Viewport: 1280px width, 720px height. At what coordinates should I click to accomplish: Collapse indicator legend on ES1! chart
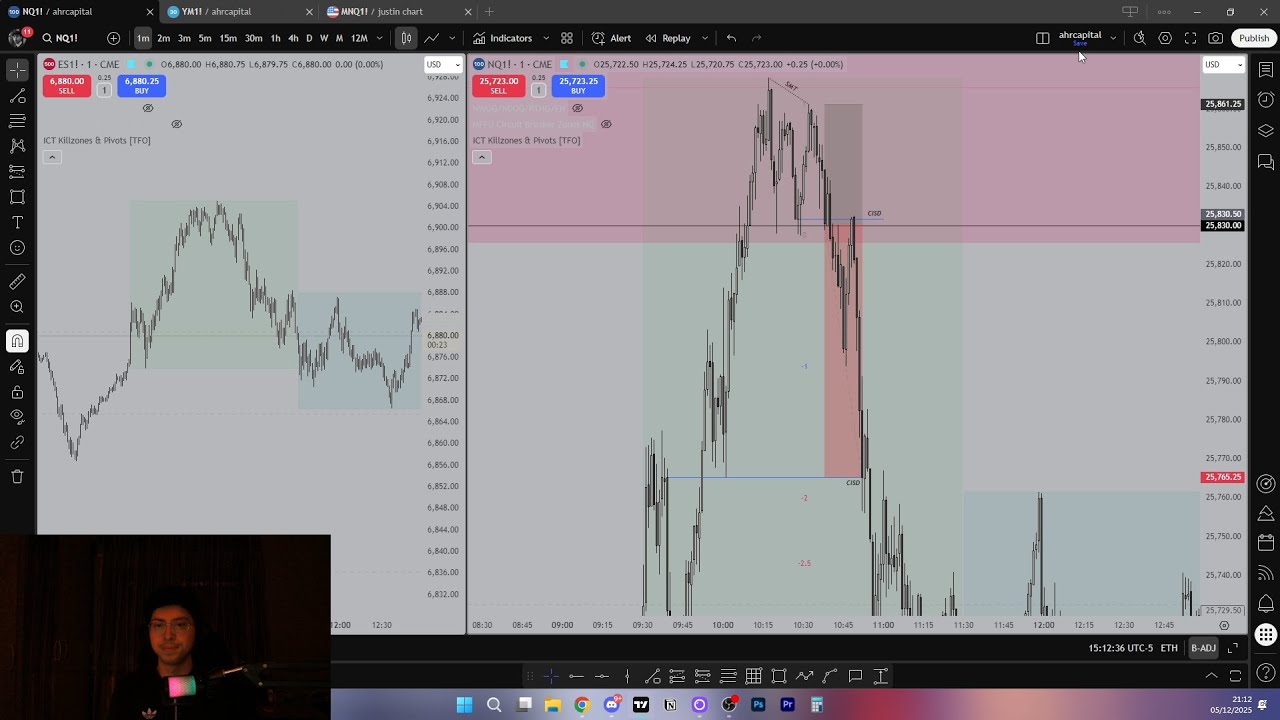[x=52, y=157]
